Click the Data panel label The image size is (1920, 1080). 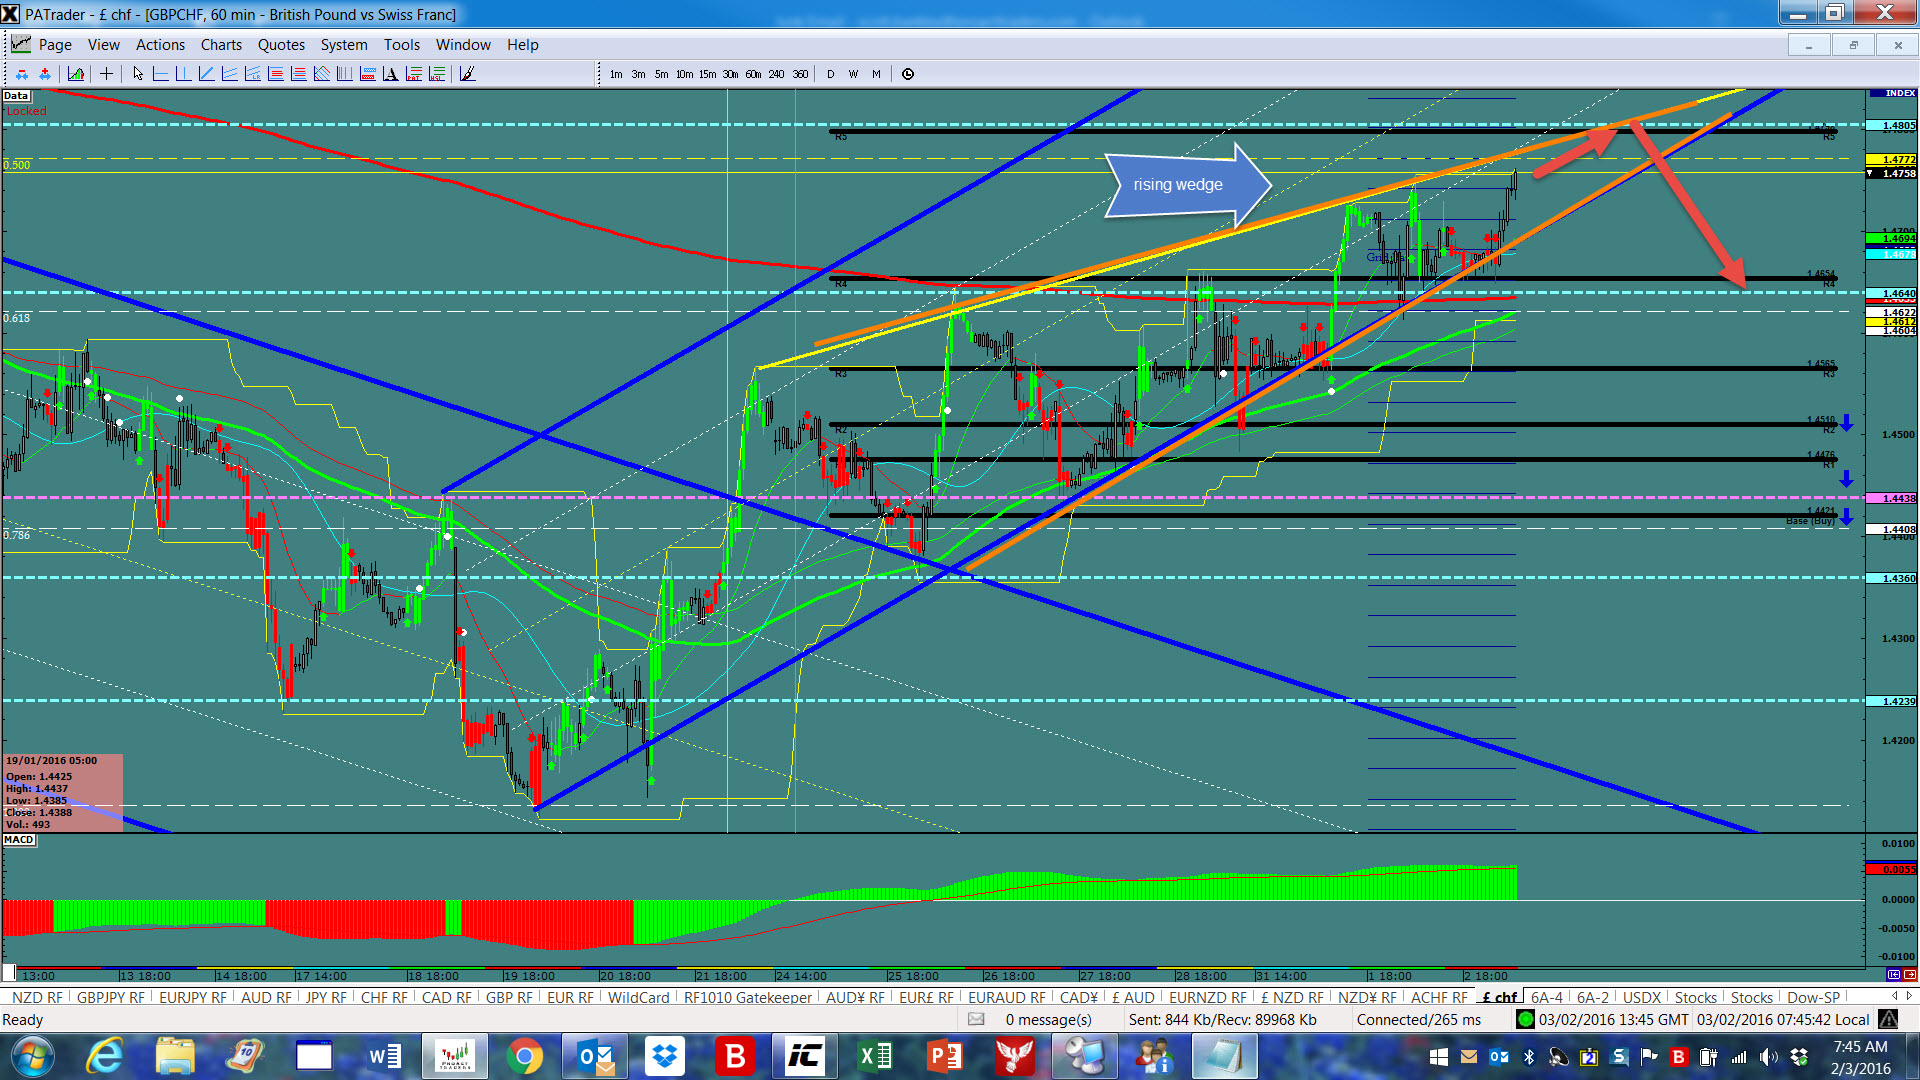tap(16, 96)
